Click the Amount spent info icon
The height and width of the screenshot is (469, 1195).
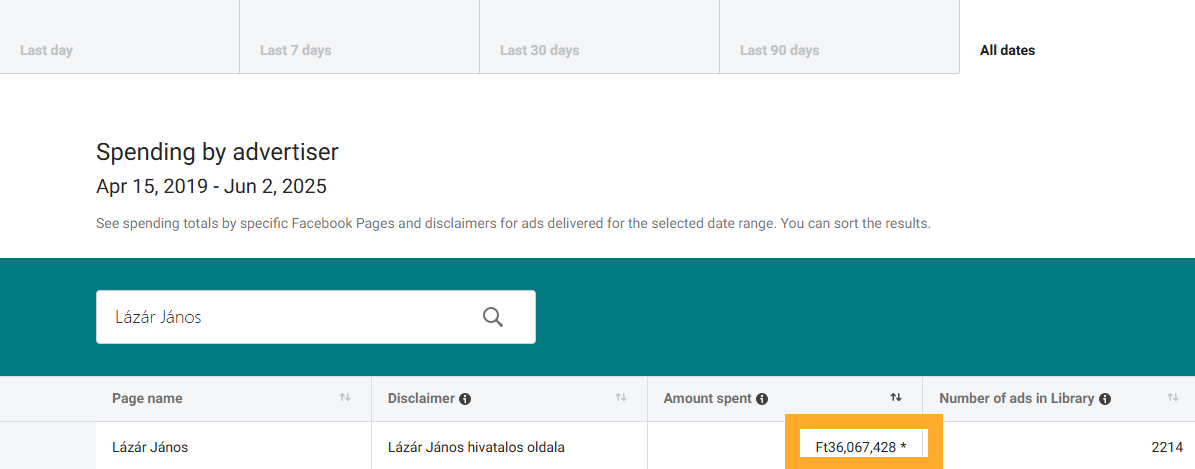point(762,399)
